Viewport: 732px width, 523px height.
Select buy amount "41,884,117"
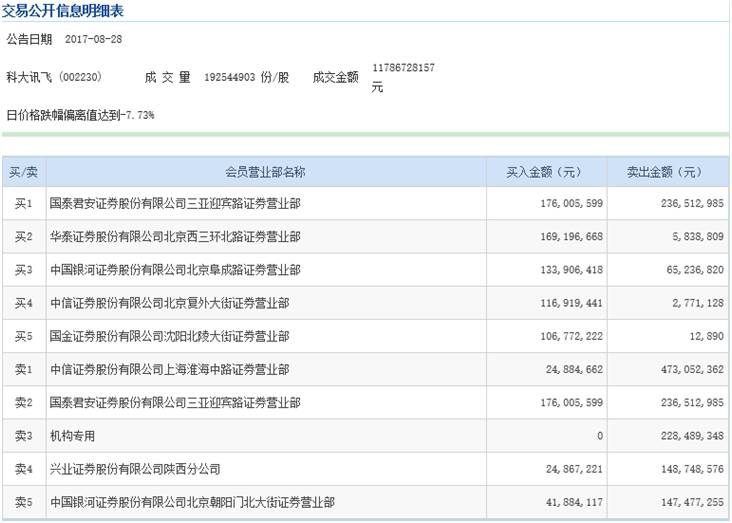point(574,502)
